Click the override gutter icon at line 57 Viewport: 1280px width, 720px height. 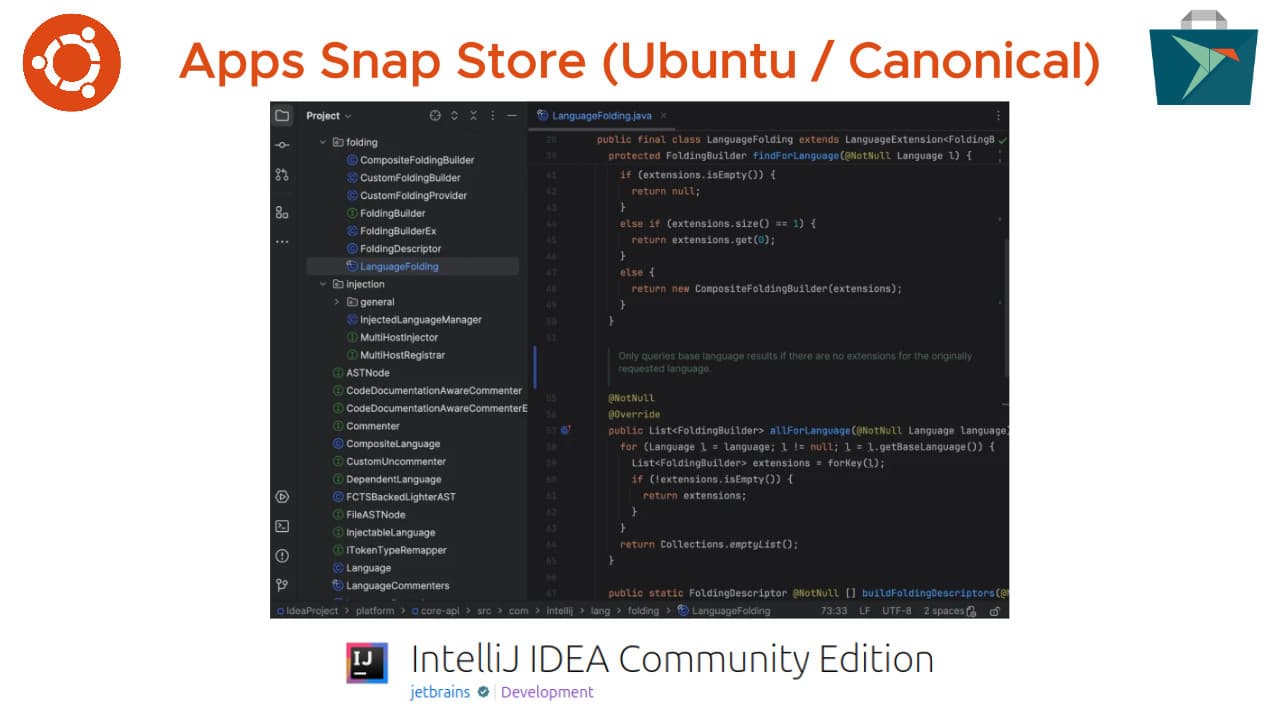[x=566, y=430]
